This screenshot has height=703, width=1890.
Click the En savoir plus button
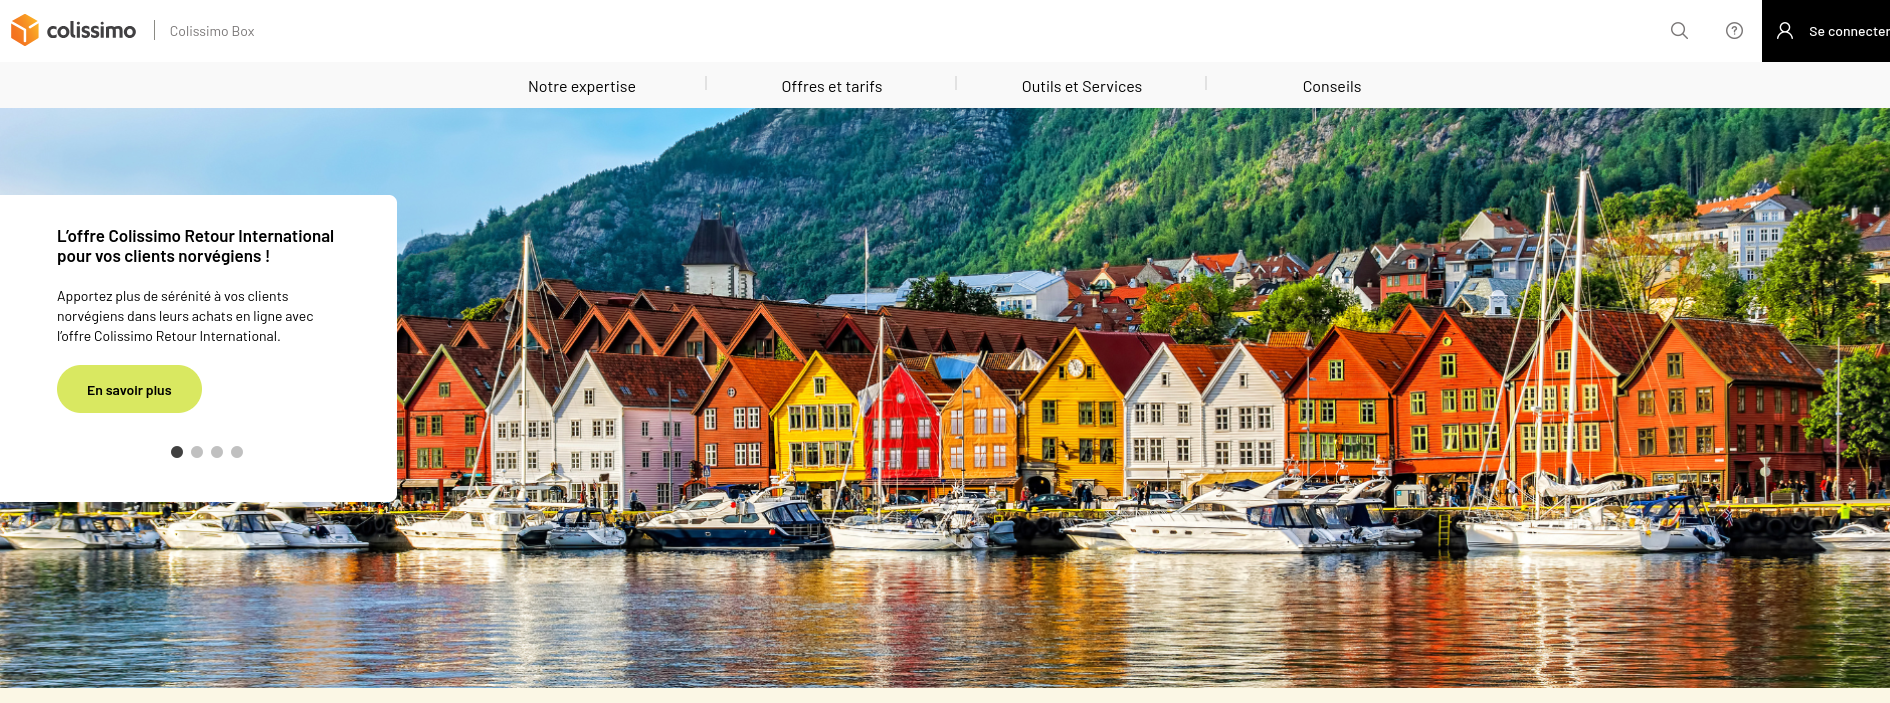[x=129, y=389]
